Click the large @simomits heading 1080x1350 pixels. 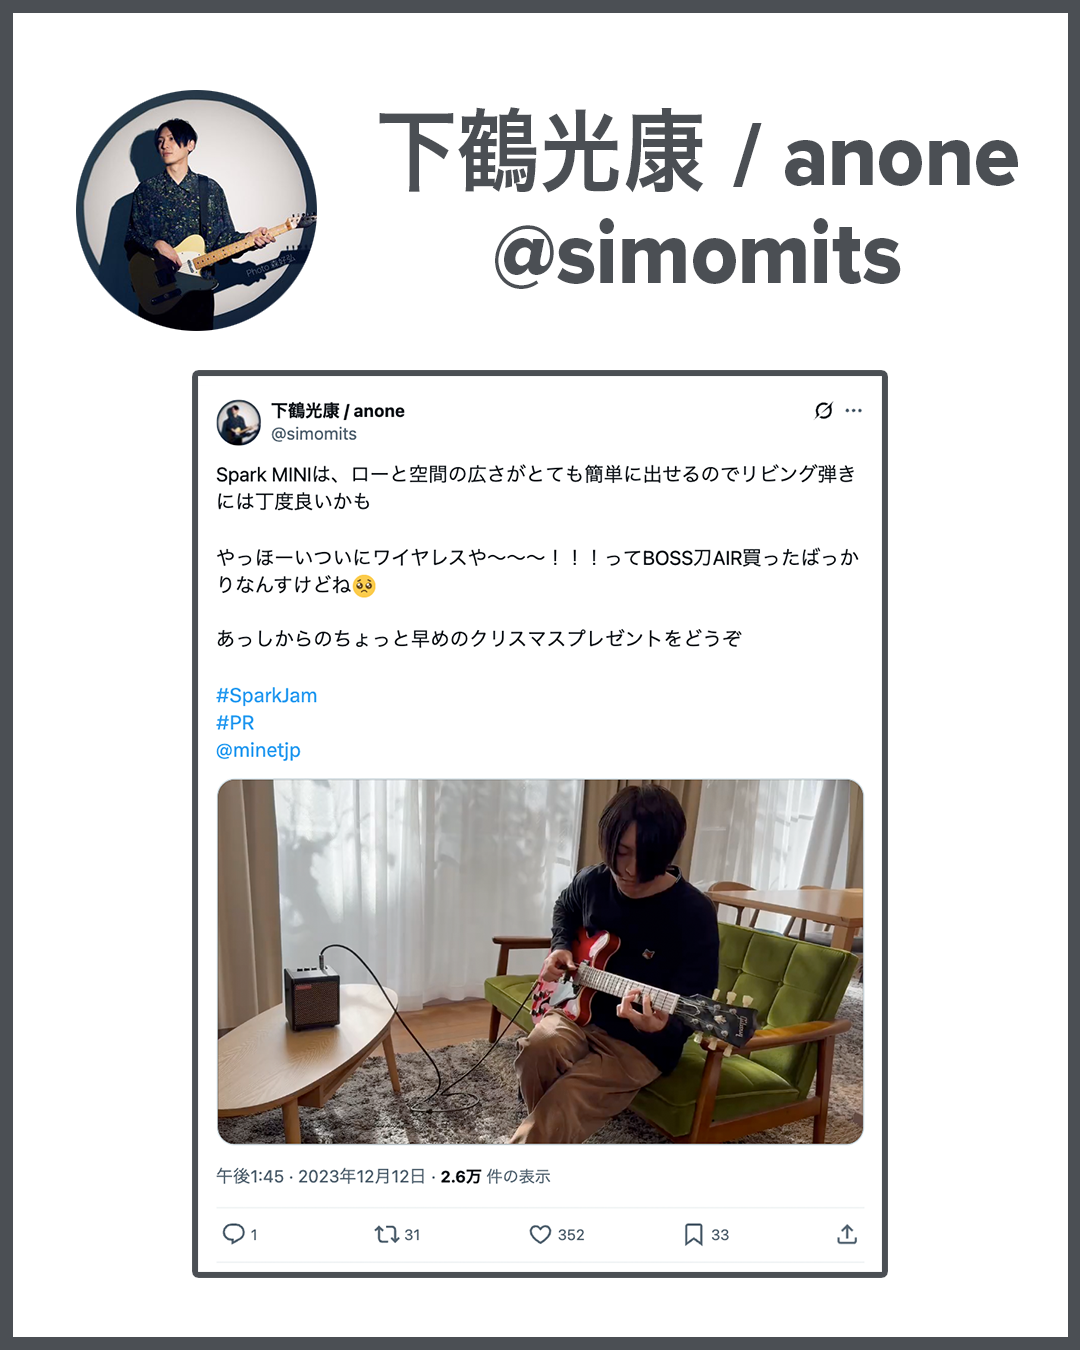(x=698, y=254)
